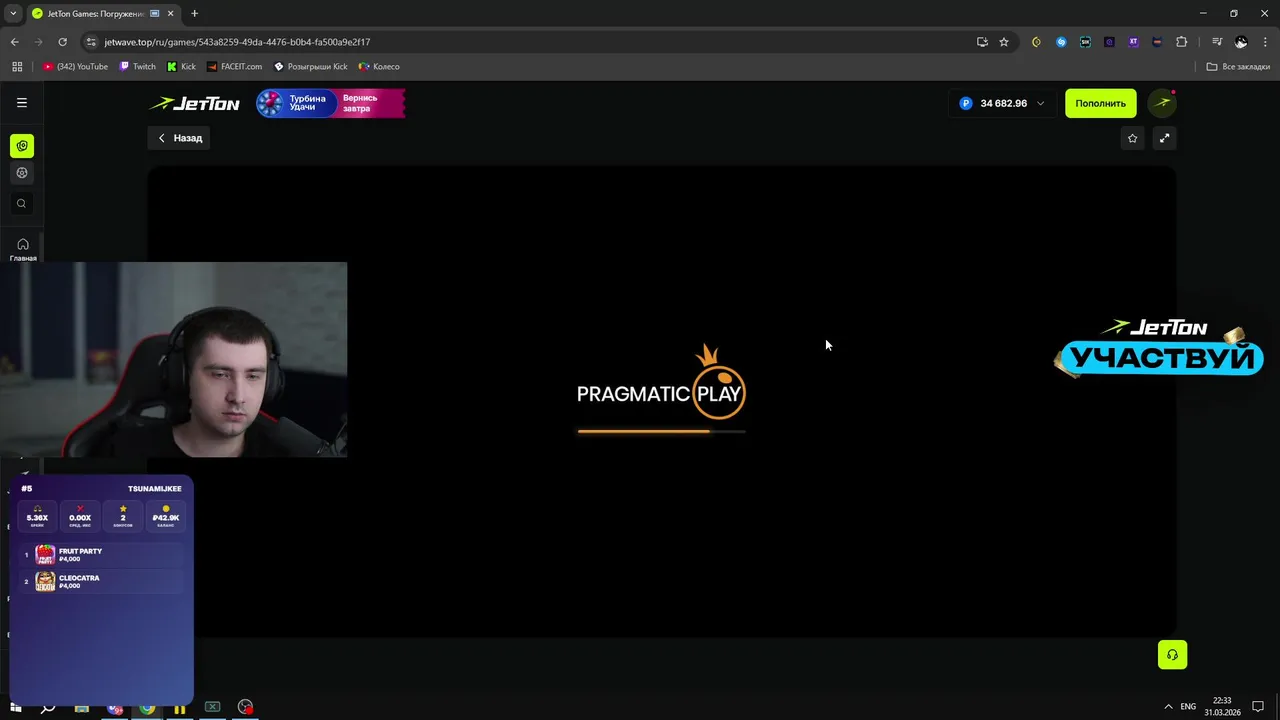Switch ENG keyboard language in tray
The width and height of the screenshot is (1280, 720).
click(1188, 707)
